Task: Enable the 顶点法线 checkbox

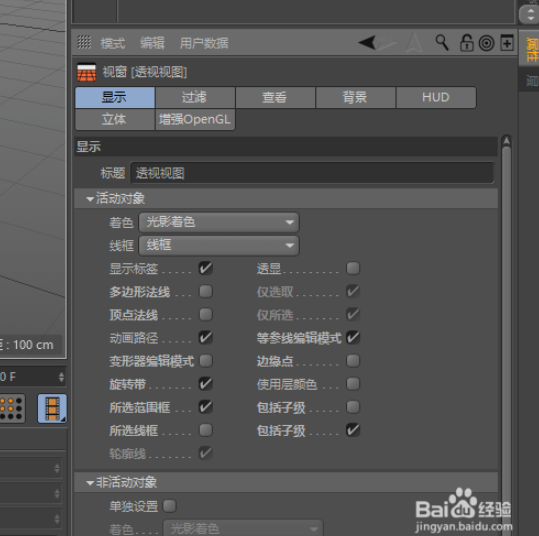Action: coord(206,314)
